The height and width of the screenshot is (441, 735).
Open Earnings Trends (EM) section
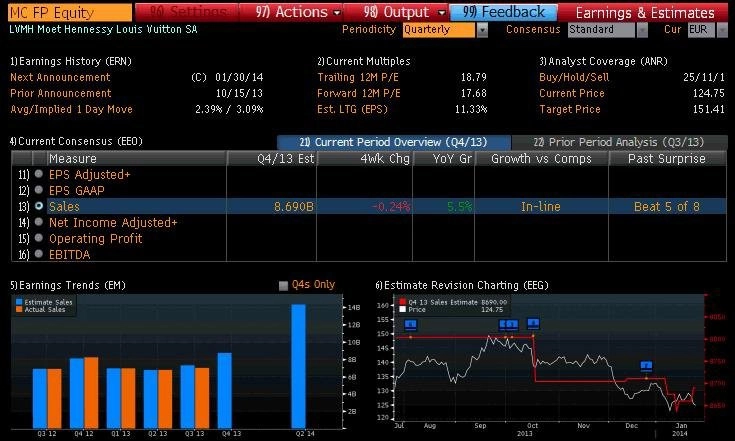click(x=68, y=285)
